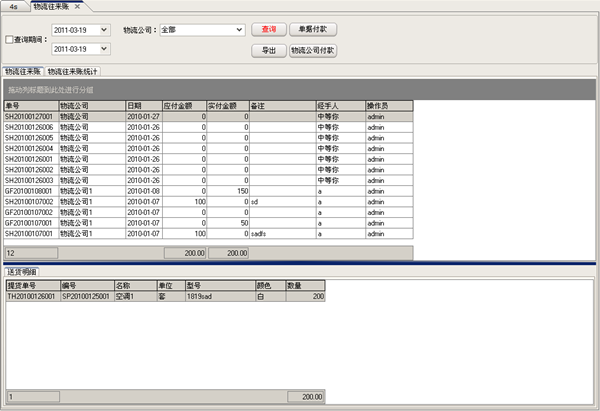Click the 提货单号 column header
Screen dimensions: 600x411
[32, 286]
